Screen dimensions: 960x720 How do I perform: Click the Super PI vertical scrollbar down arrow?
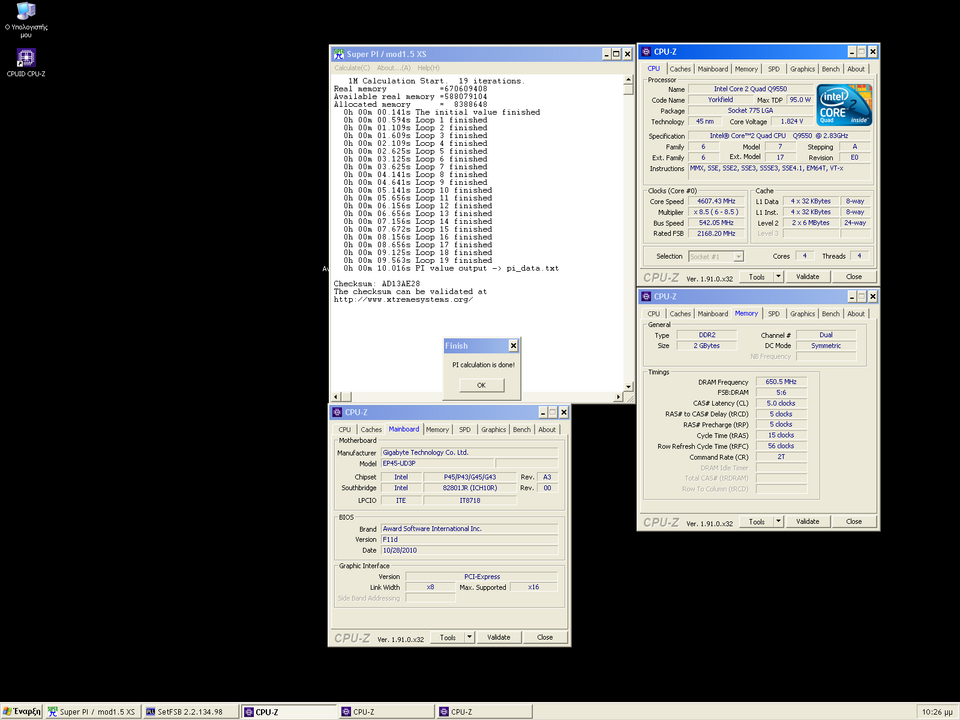tap(628, 387)
